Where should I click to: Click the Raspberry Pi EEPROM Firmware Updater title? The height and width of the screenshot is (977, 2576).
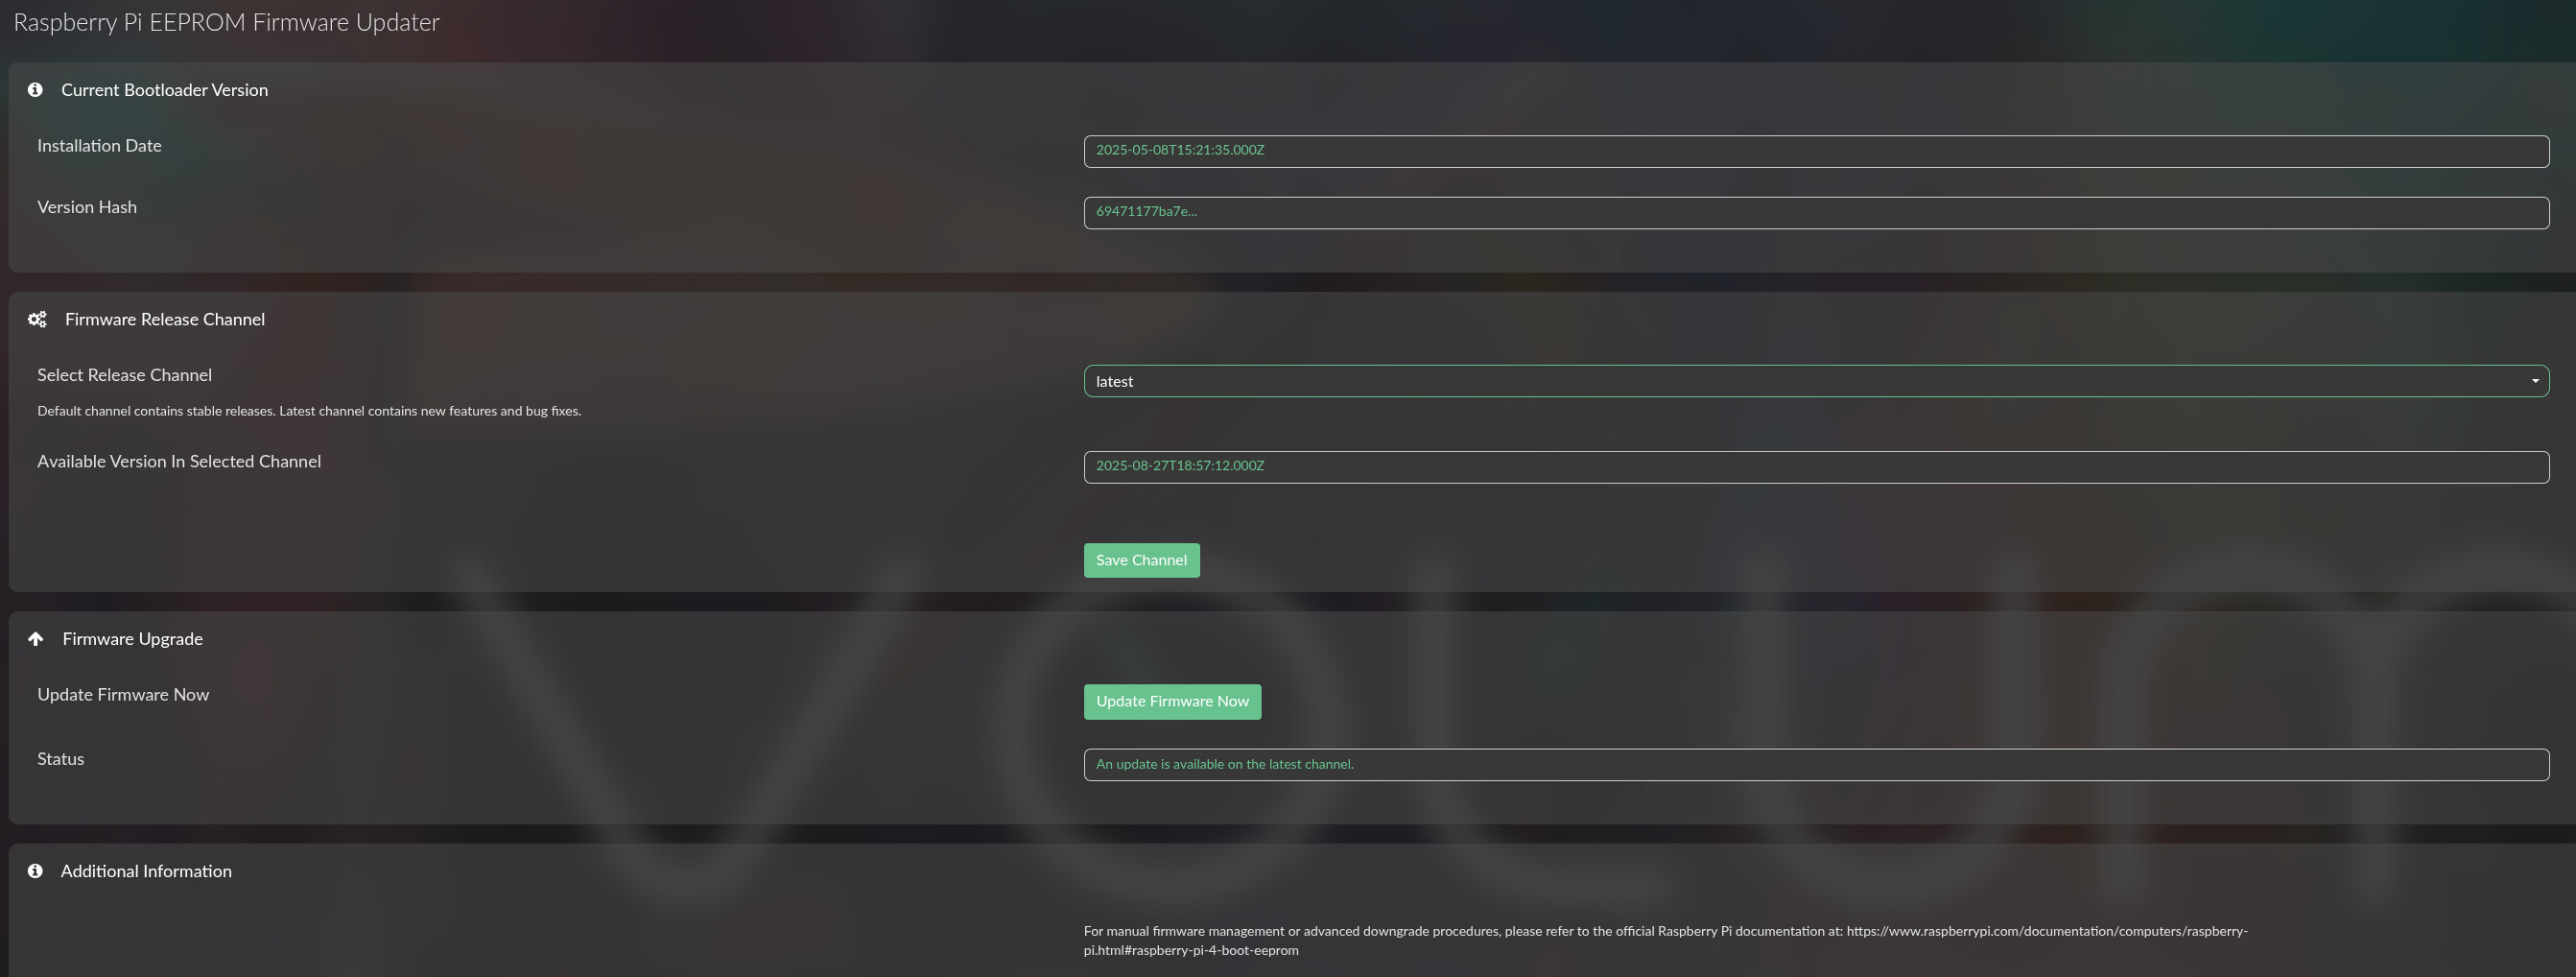pos(226,23)
